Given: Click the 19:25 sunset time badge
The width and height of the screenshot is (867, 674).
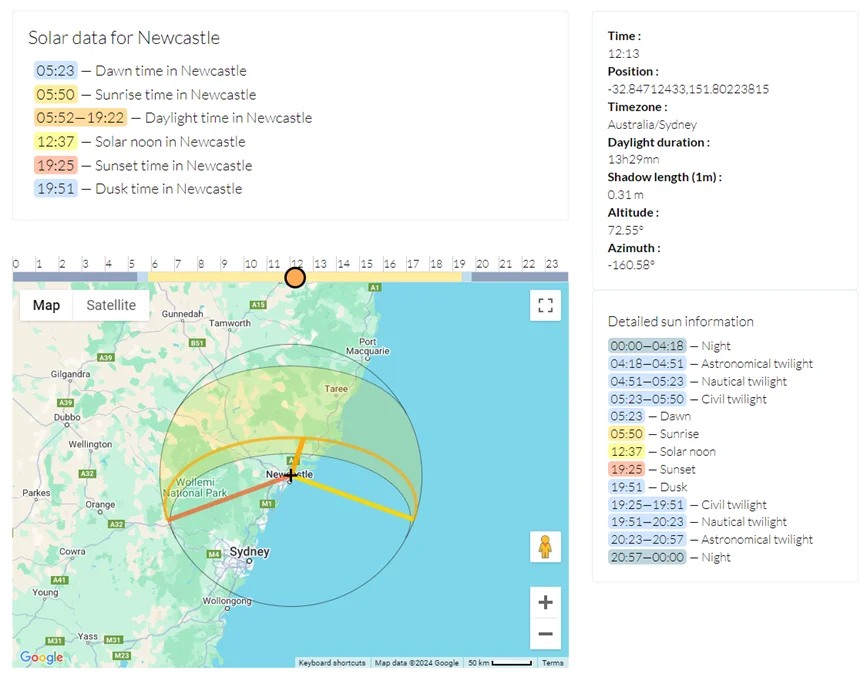Looking at the screenshot, I should point(56,166).
